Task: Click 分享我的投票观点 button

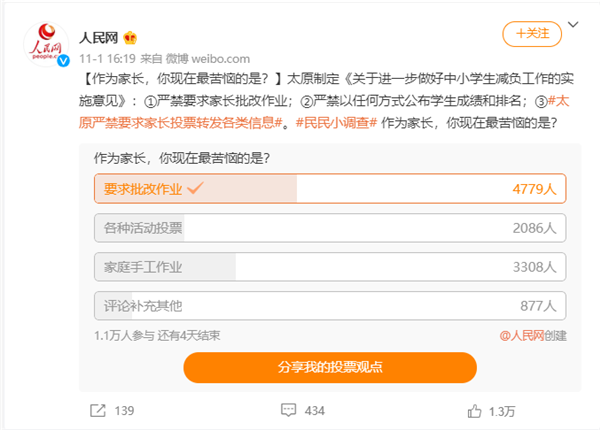Action: coord(330,367)
